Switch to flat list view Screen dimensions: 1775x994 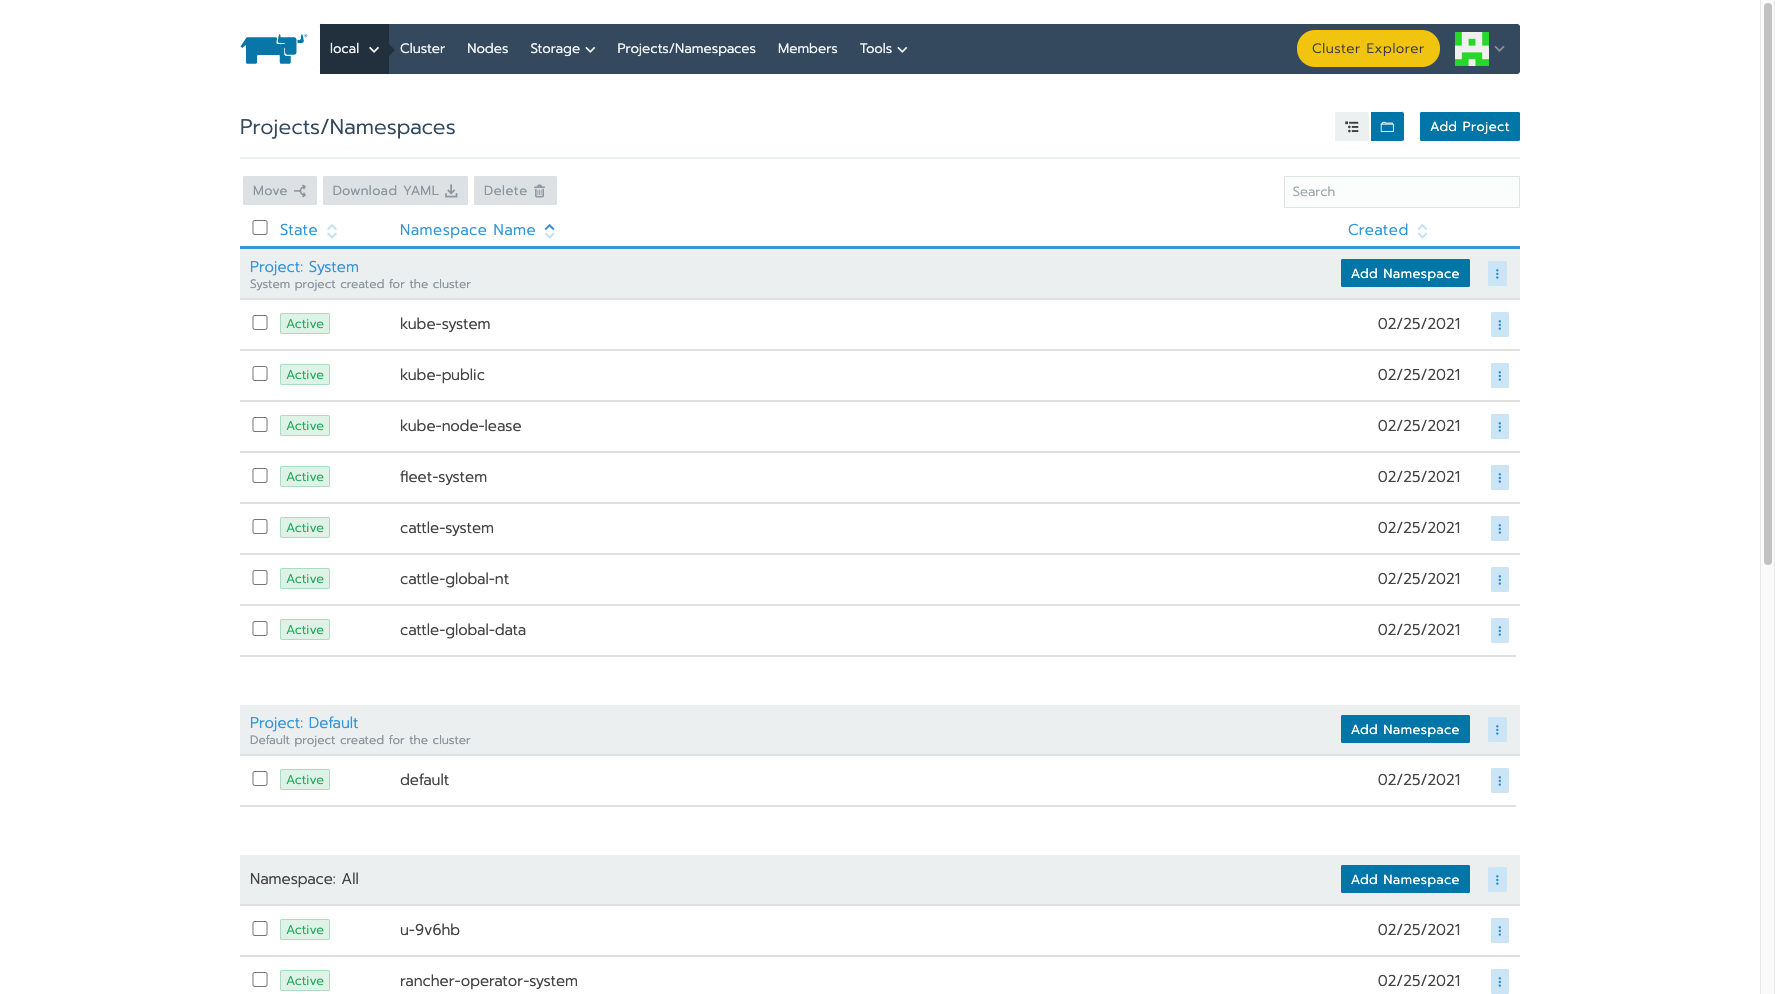point(1352,126)
